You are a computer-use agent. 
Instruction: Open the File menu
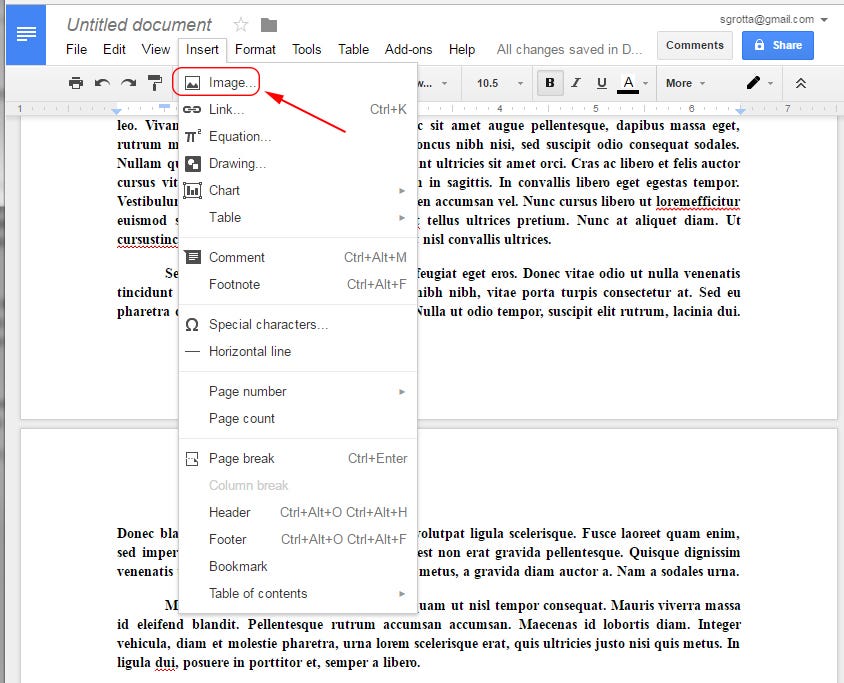76,50
